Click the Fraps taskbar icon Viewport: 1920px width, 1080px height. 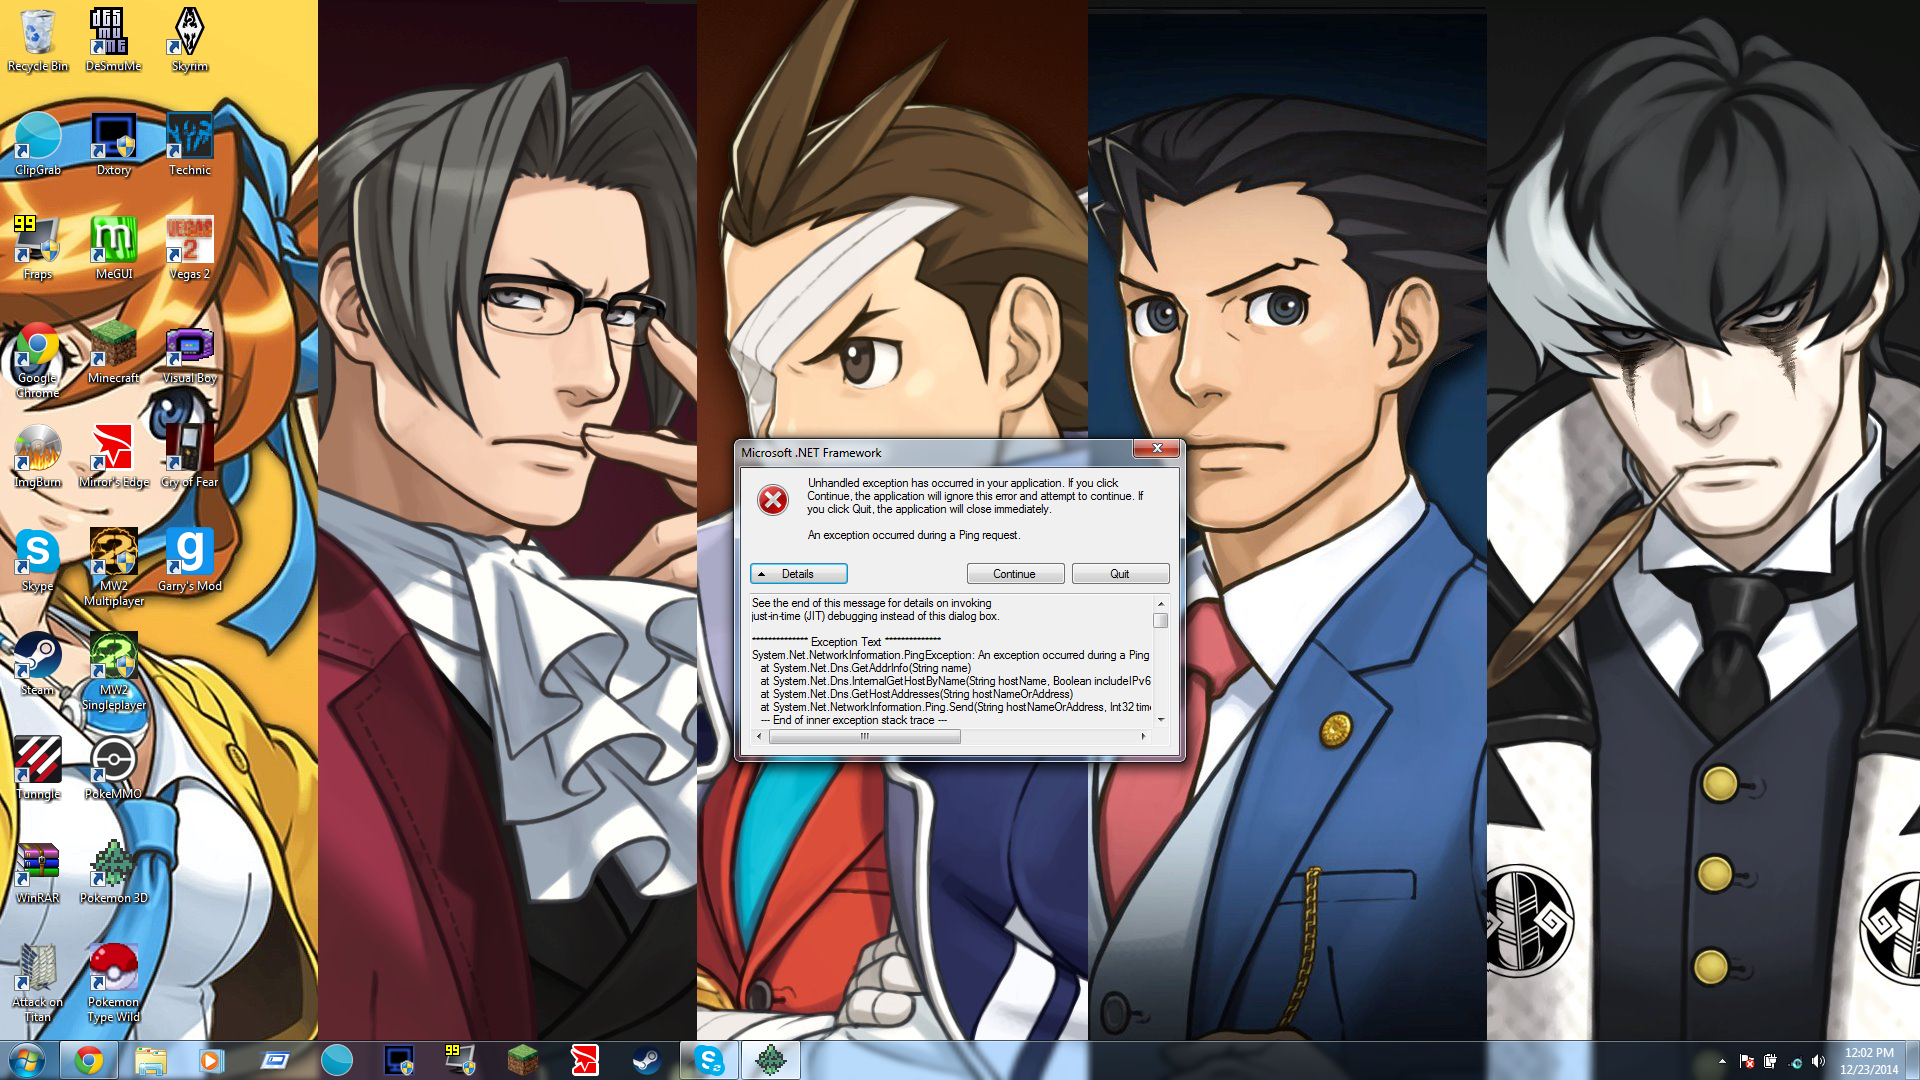(461, 1060)
